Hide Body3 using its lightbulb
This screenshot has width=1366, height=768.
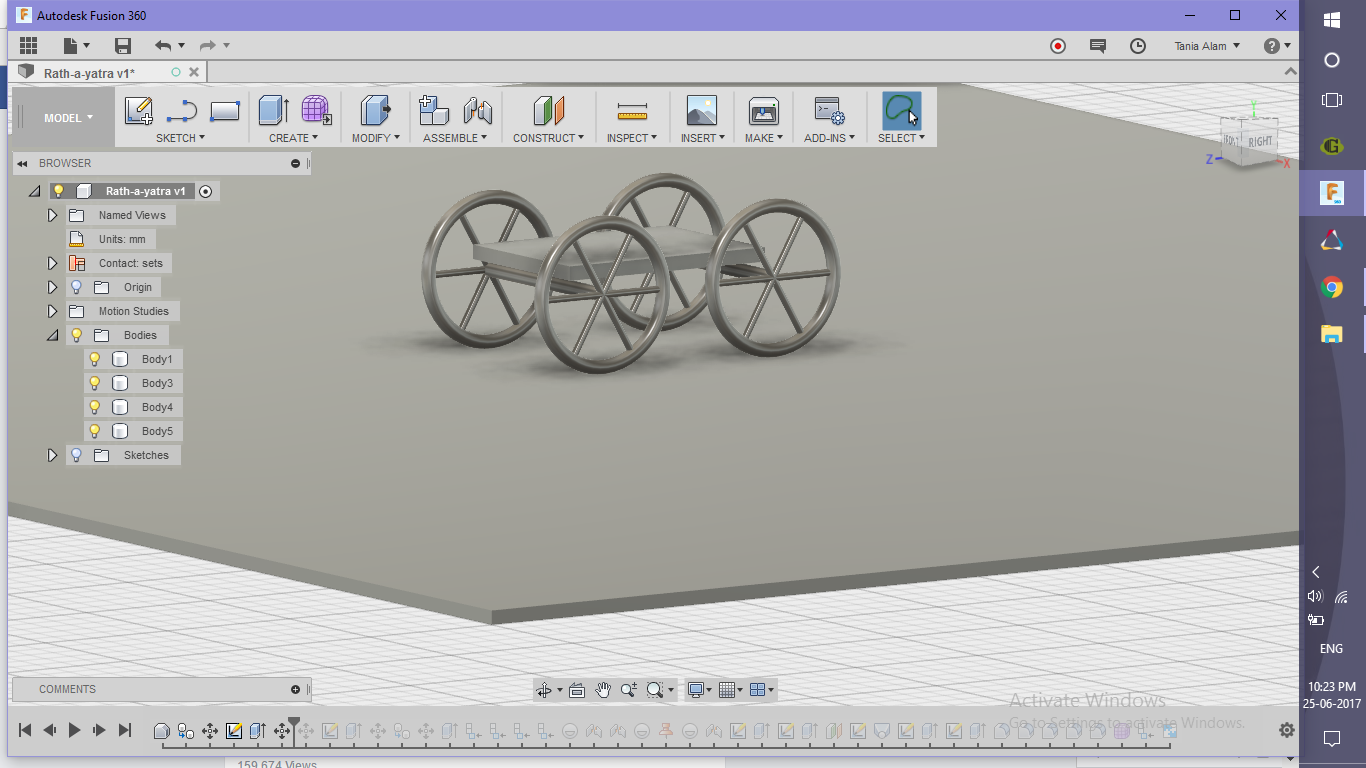click(95, 383)
